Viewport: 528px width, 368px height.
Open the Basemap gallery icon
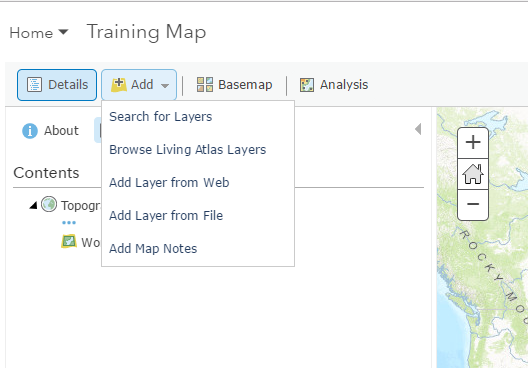pyautogui.click(x=205, y=85)
